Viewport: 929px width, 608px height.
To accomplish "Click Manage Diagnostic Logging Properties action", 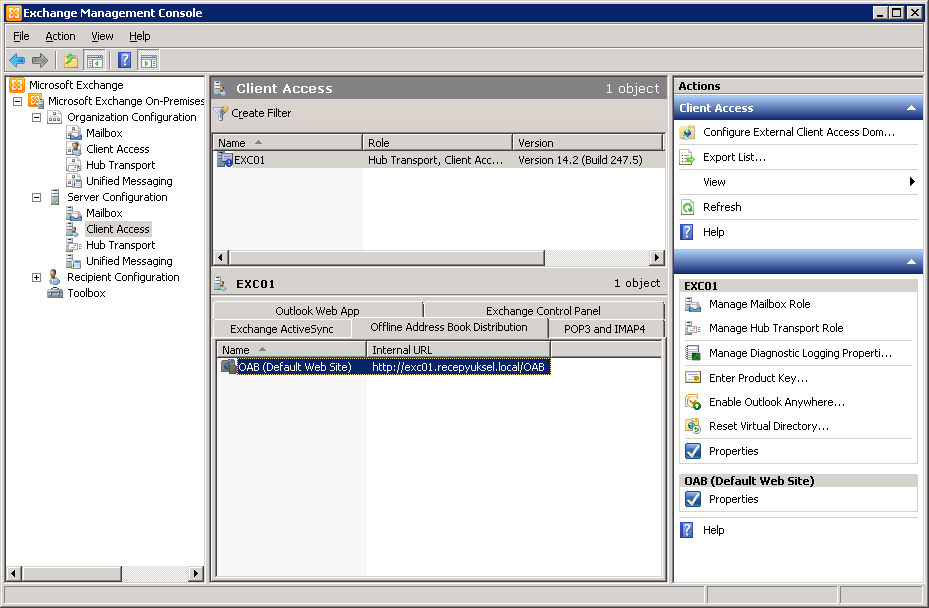I will point(800,353).
